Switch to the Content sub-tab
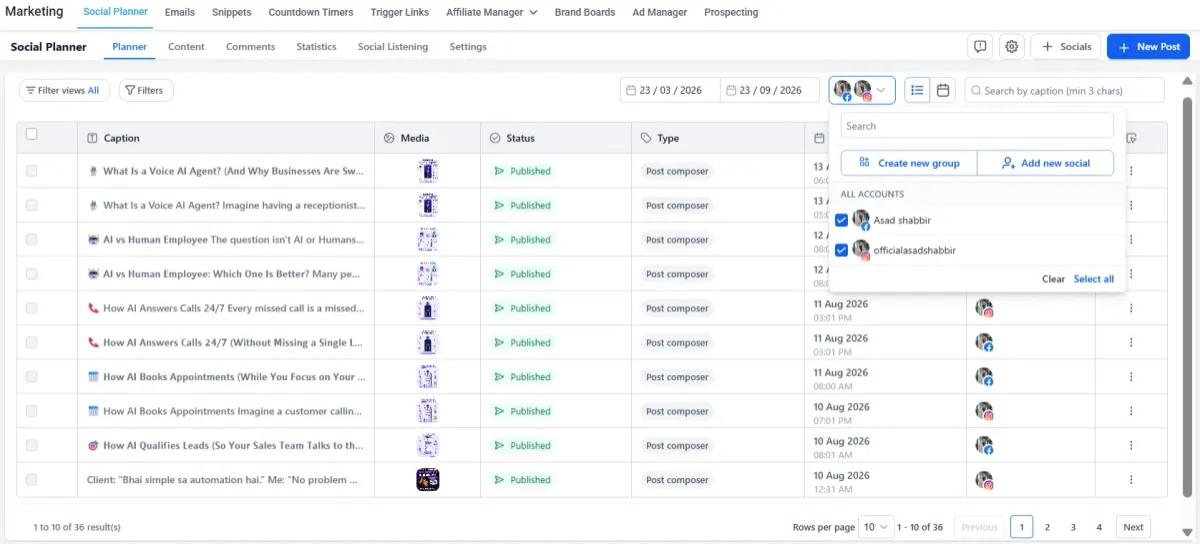1200x544 pixels. pyautogui.click(x=186, y=47)
